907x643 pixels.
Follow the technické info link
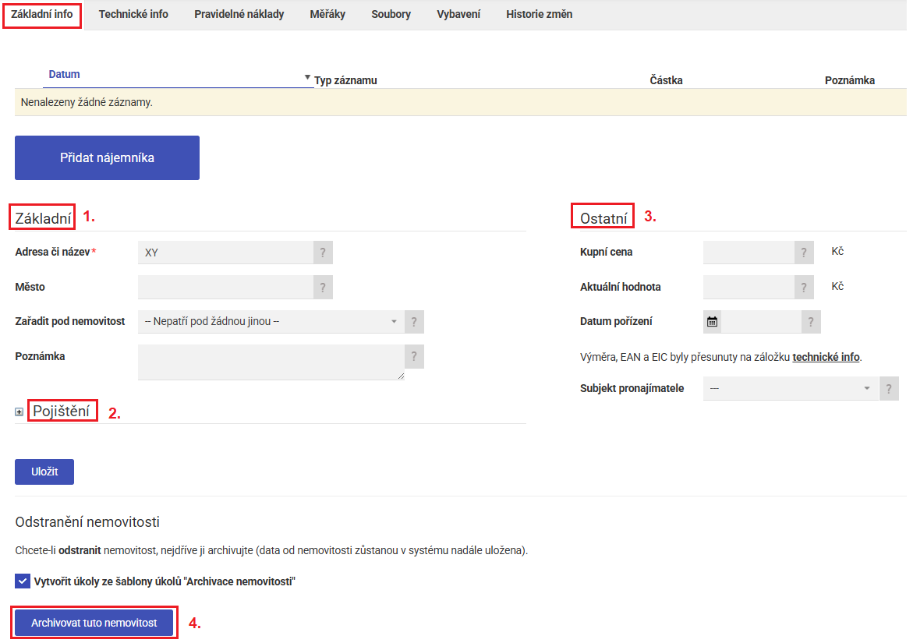coord(825,357)
